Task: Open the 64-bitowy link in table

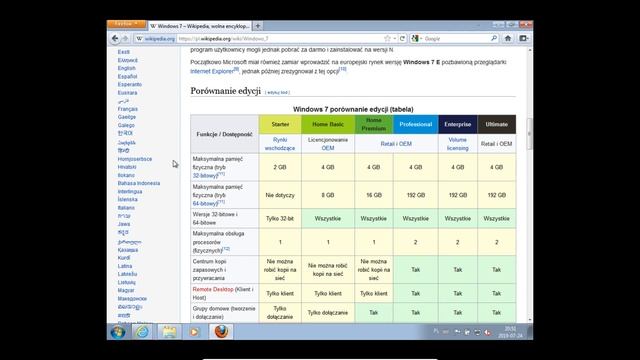Action: click(x=206, y=203)
